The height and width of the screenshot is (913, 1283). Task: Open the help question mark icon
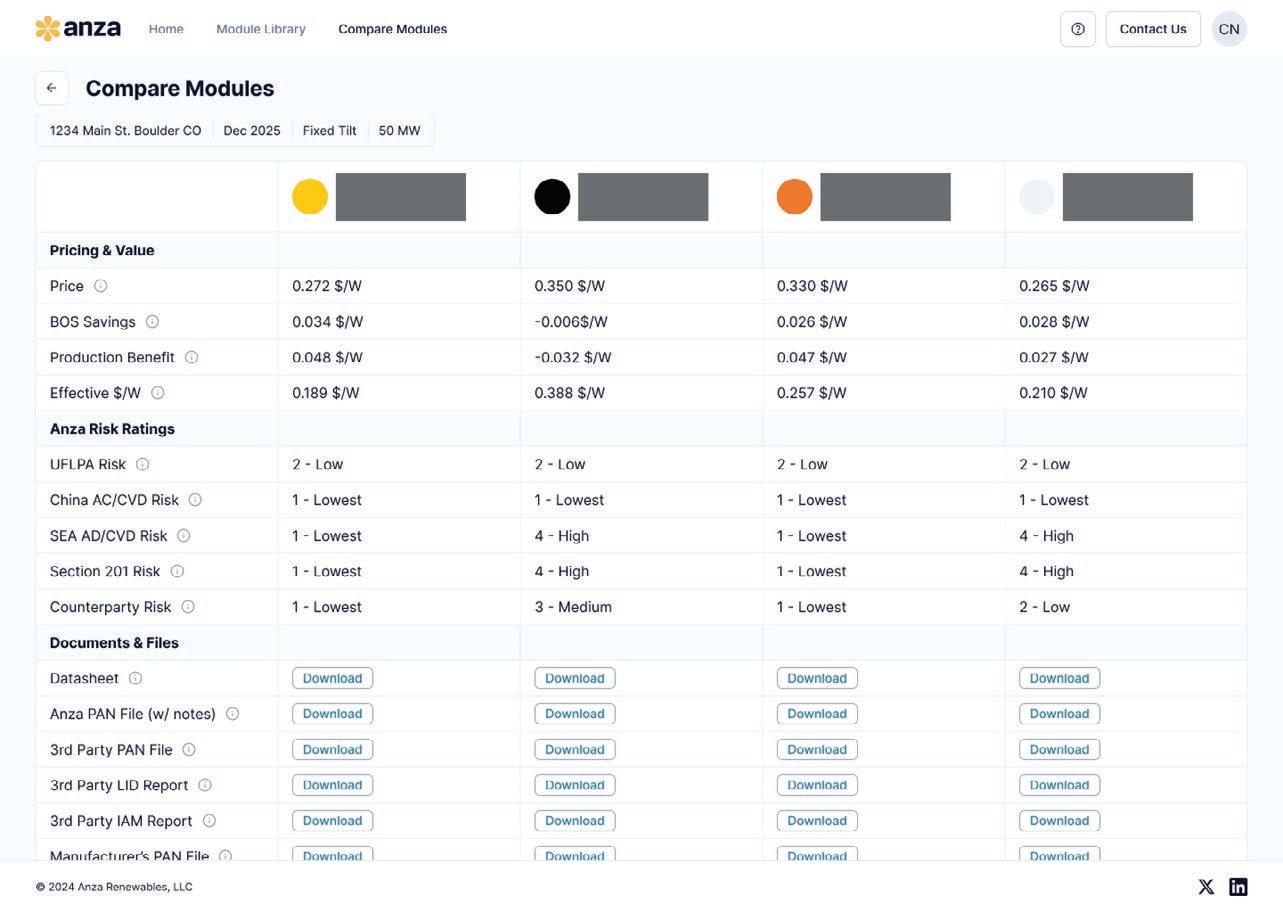1078,29
